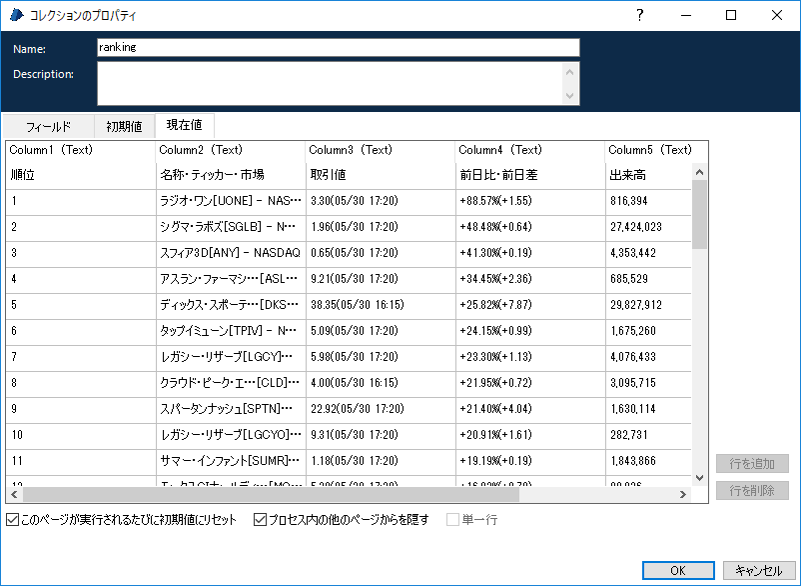Viewport: 801px width, 586px height.
Task: Click the 行を追加 button
Action: (752, 463)
